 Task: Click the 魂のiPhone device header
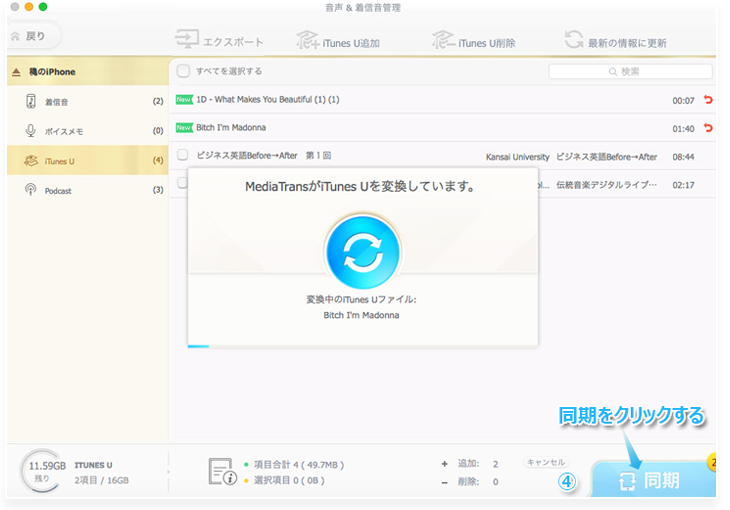point(88,72)
